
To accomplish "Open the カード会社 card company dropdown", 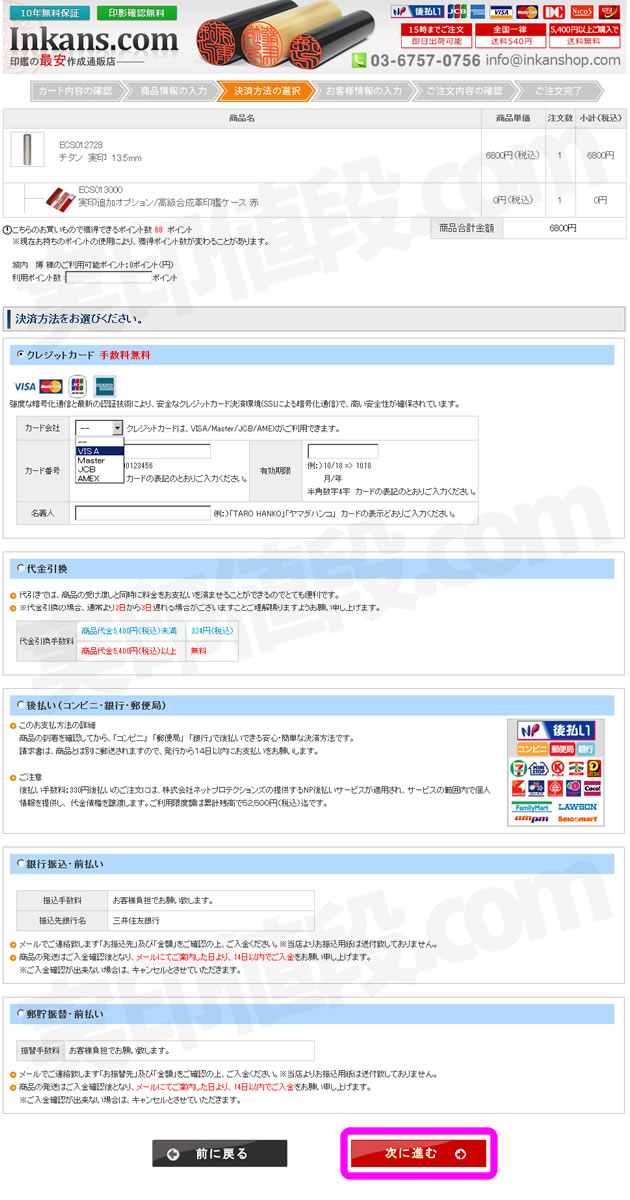I will (99, 428).
